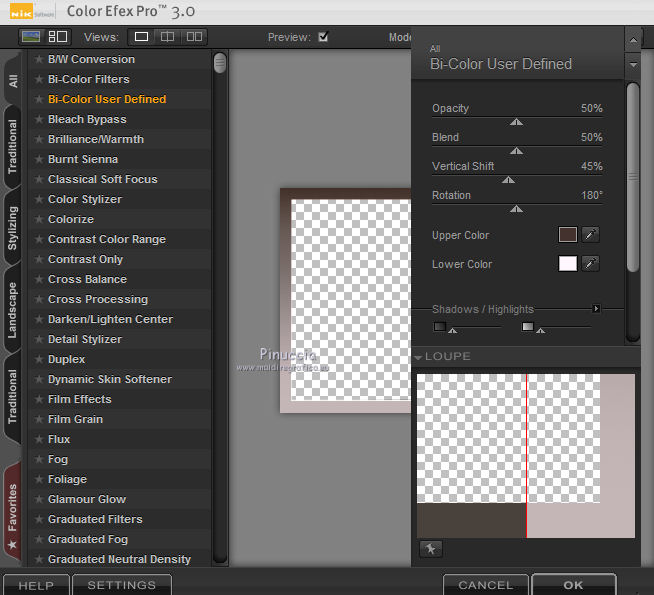Switch to the Stylizing tab
Viewport: 654px width, 595px height.
(12, 228)
